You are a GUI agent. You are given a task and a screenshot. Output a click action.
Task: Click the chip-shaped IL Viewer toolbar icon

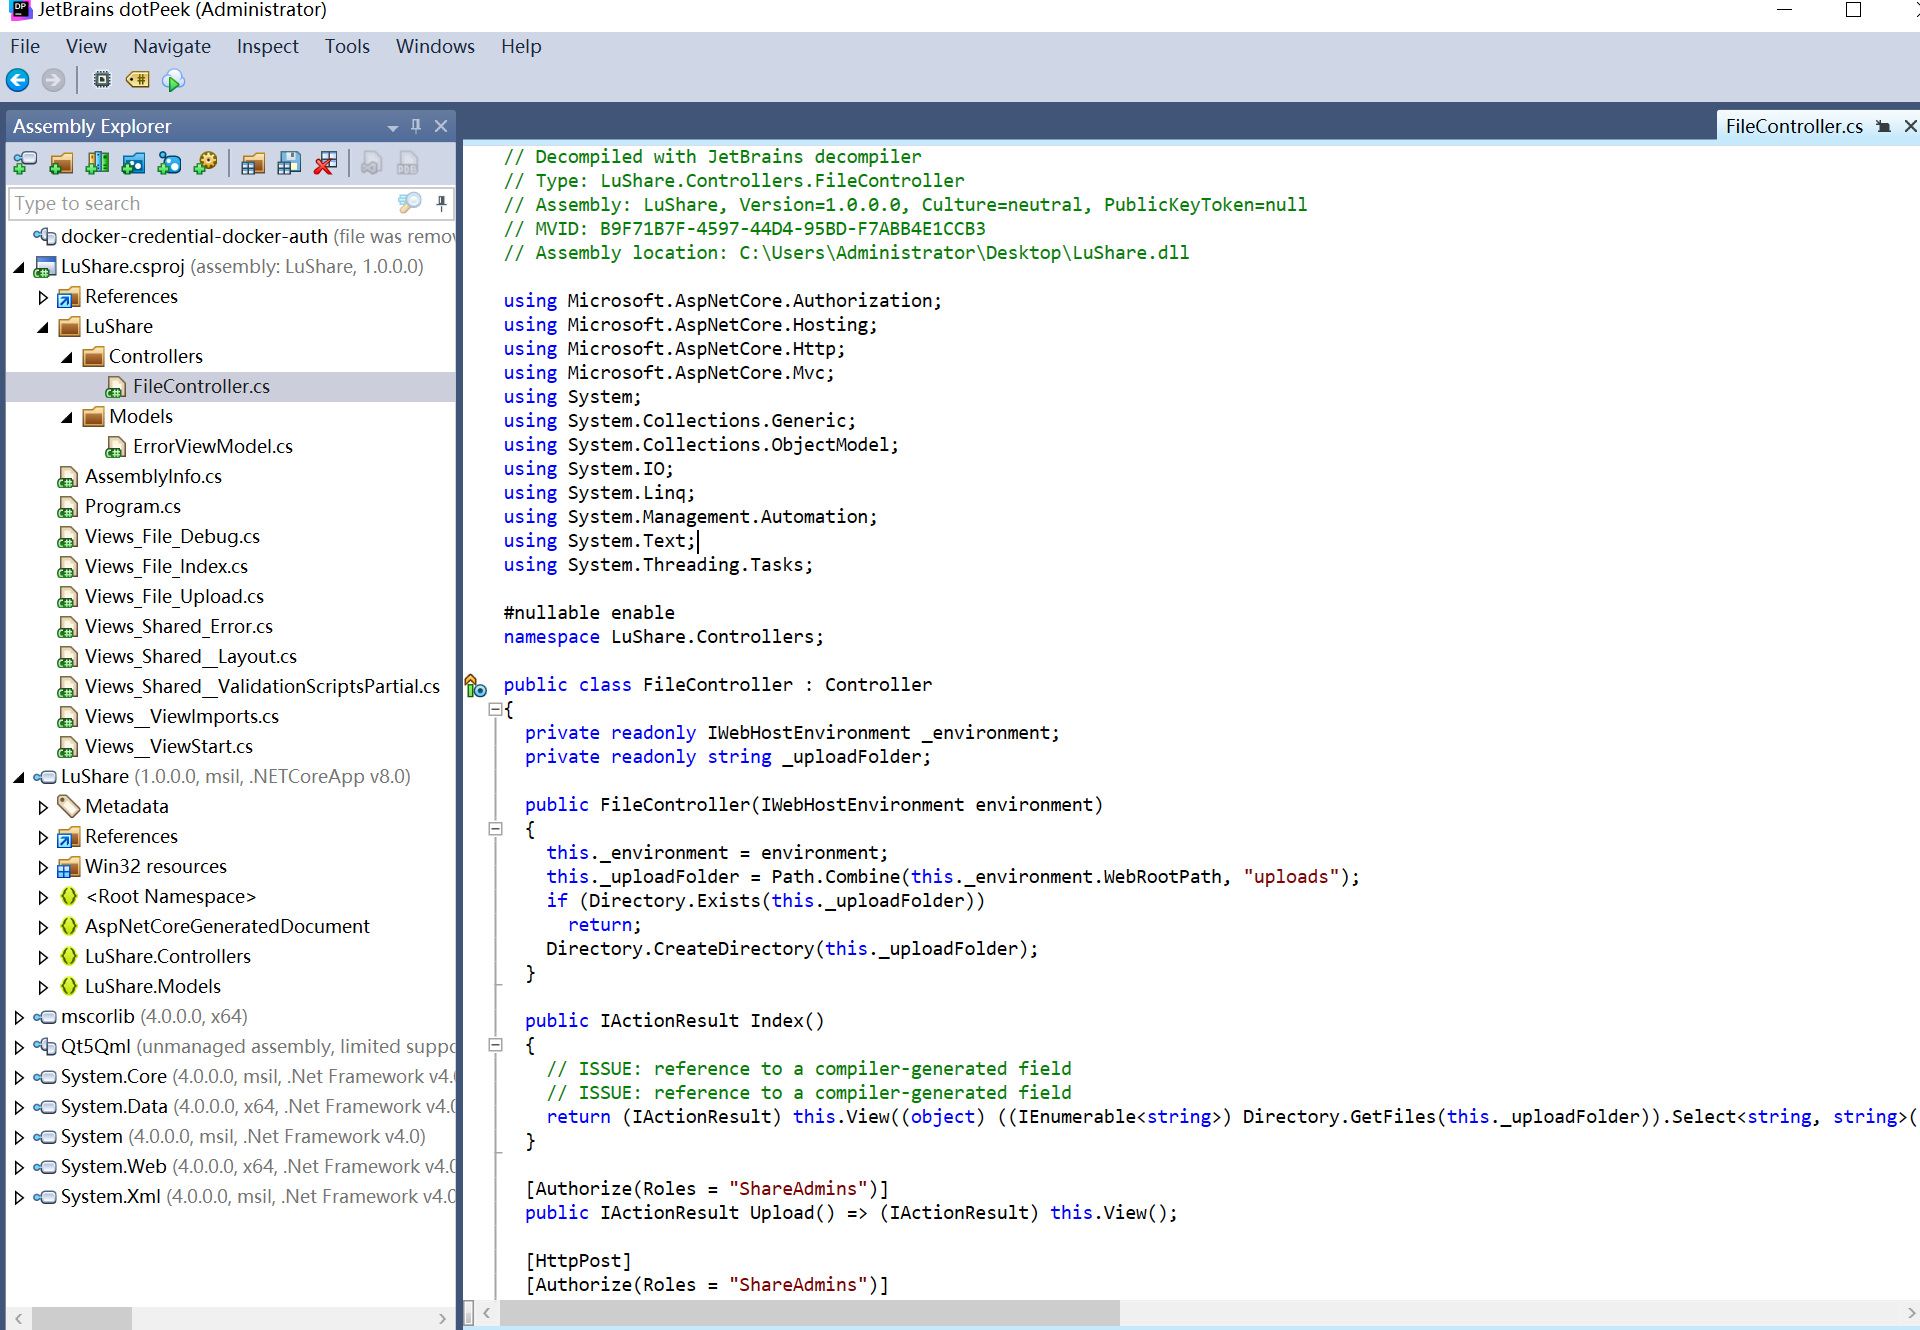[x=102, y=80]
